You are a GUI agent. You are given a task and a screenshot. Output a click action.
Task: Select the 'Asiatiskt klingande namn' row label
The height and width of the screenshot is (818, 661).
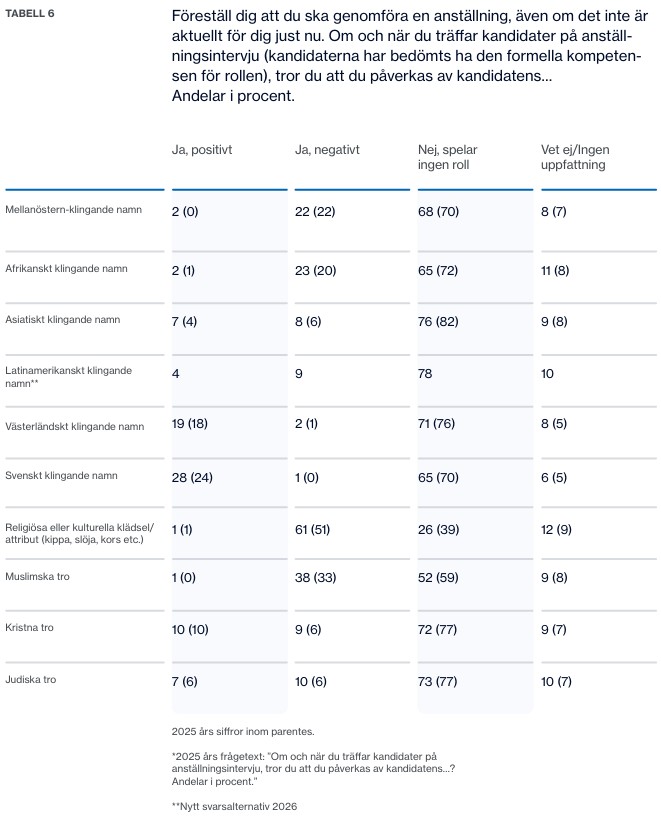(x=63, y=320)
